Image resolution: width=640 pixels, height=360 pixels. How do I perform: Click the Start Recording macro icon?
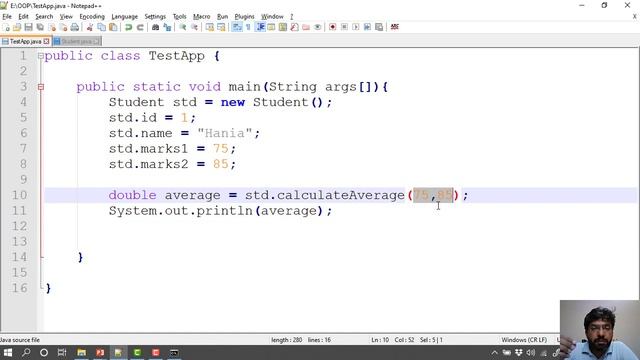coord(333,27)
